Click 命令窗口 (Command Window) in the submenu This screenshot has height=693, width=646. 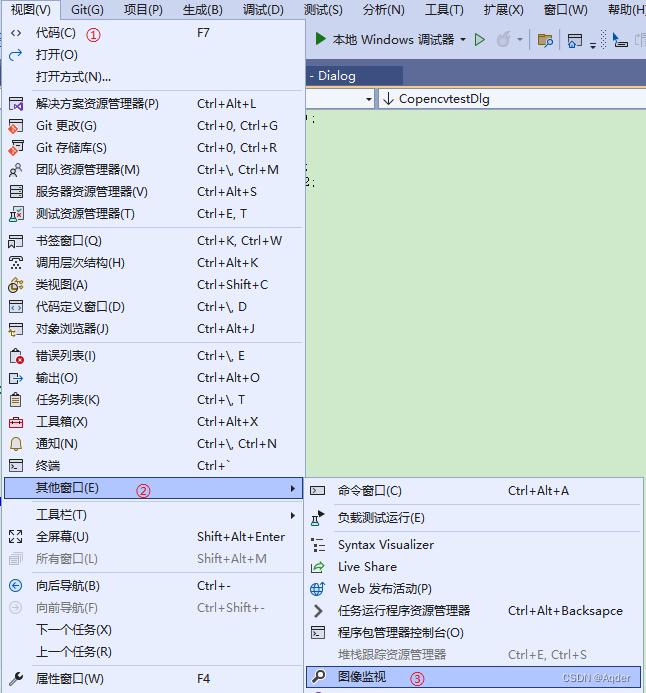[x=369, y=491]
